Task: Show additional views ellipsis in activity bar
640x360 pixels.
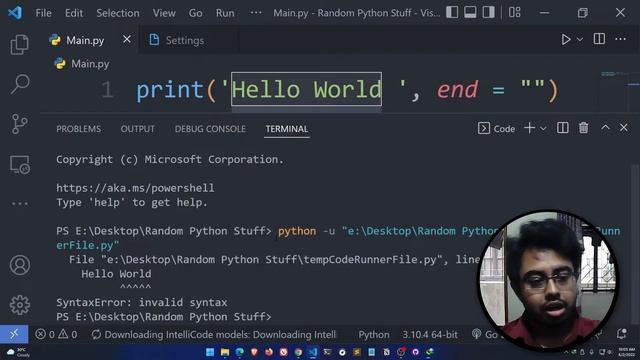Action: (x=20, y=203)
